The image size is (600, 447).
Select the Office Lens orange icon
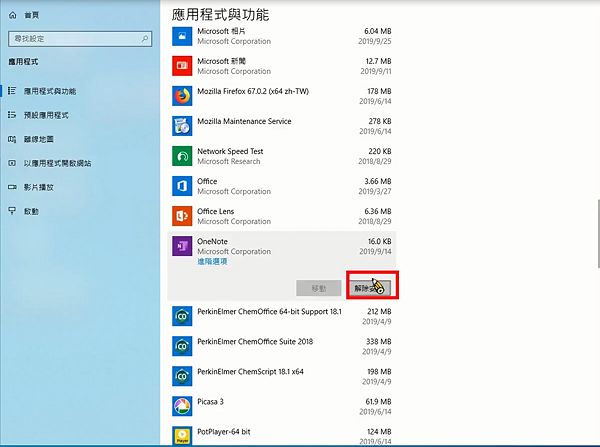click(x=182, y=216)
